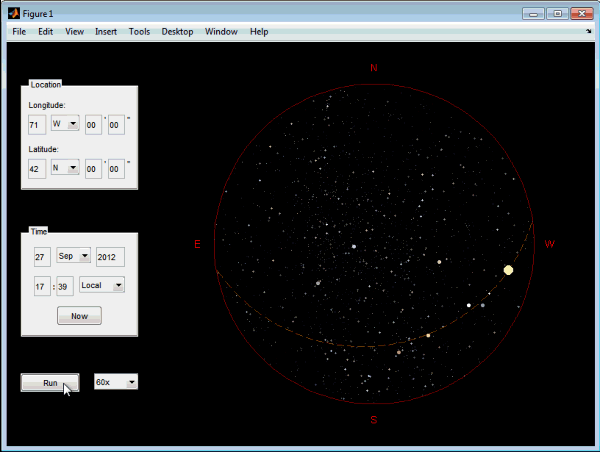Open the Desktop menu
This screenshot has width=600, height=452.
click(177, 32)
